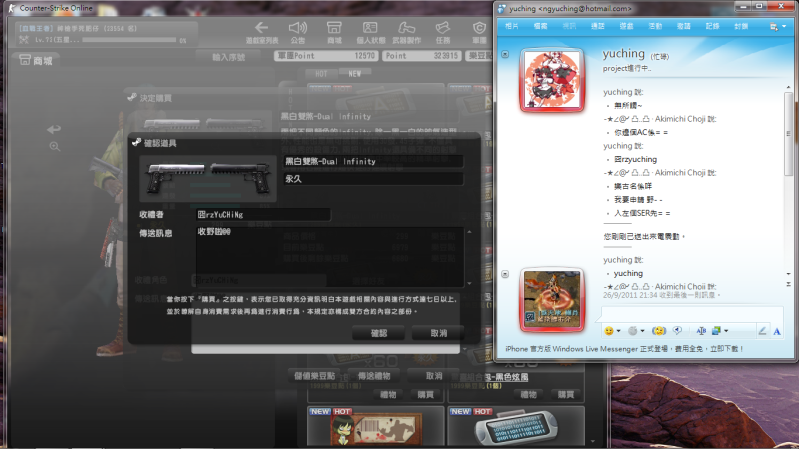Open the 商城 shop icon in top toolbar
The image size is (799, 449).
(x=334, y=32)
